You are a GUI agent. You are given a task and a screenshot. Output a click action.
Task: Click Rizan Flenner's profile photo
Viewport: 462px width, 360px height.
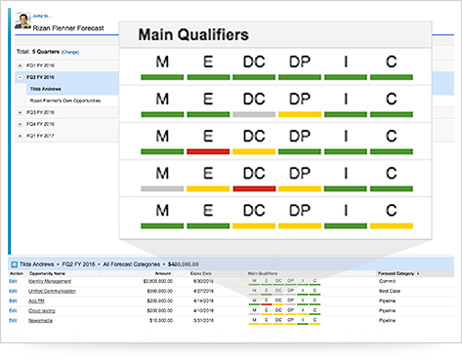coord(23,21)
